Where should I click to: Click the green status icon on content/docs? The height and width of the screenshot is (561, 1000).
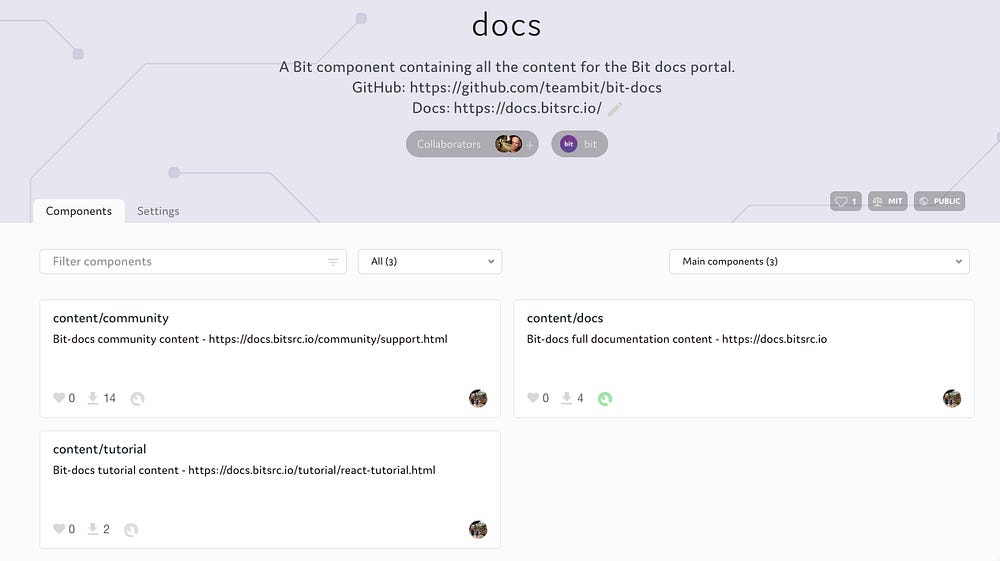tap(605, 399)
